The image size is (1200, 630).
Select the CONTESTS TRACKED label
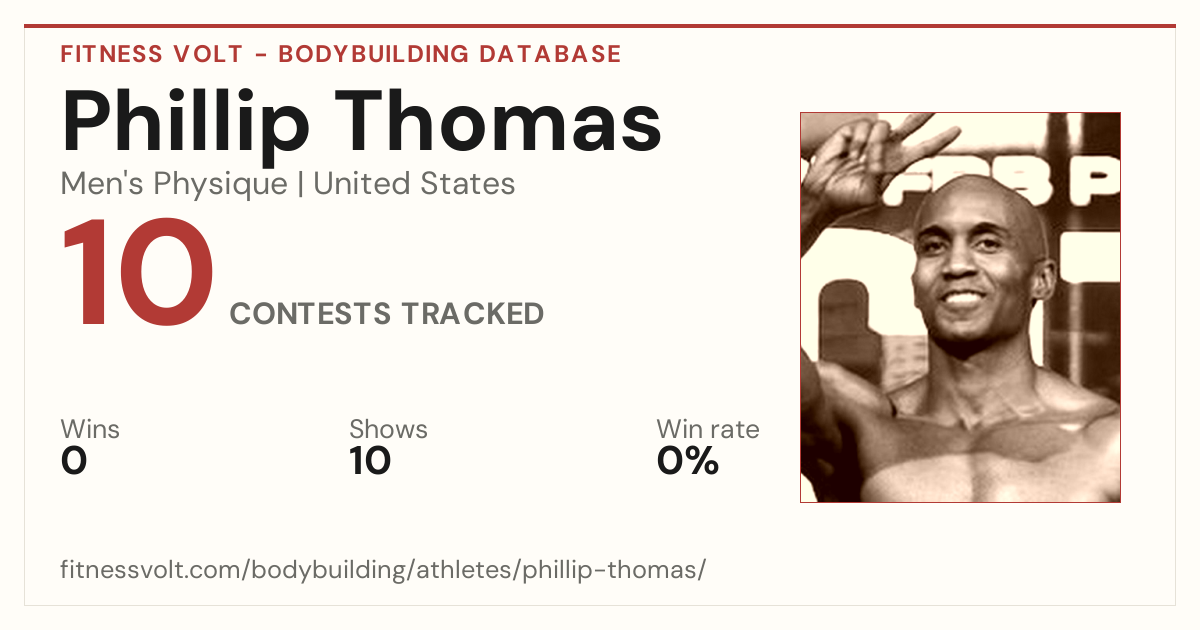click(387, 314)
